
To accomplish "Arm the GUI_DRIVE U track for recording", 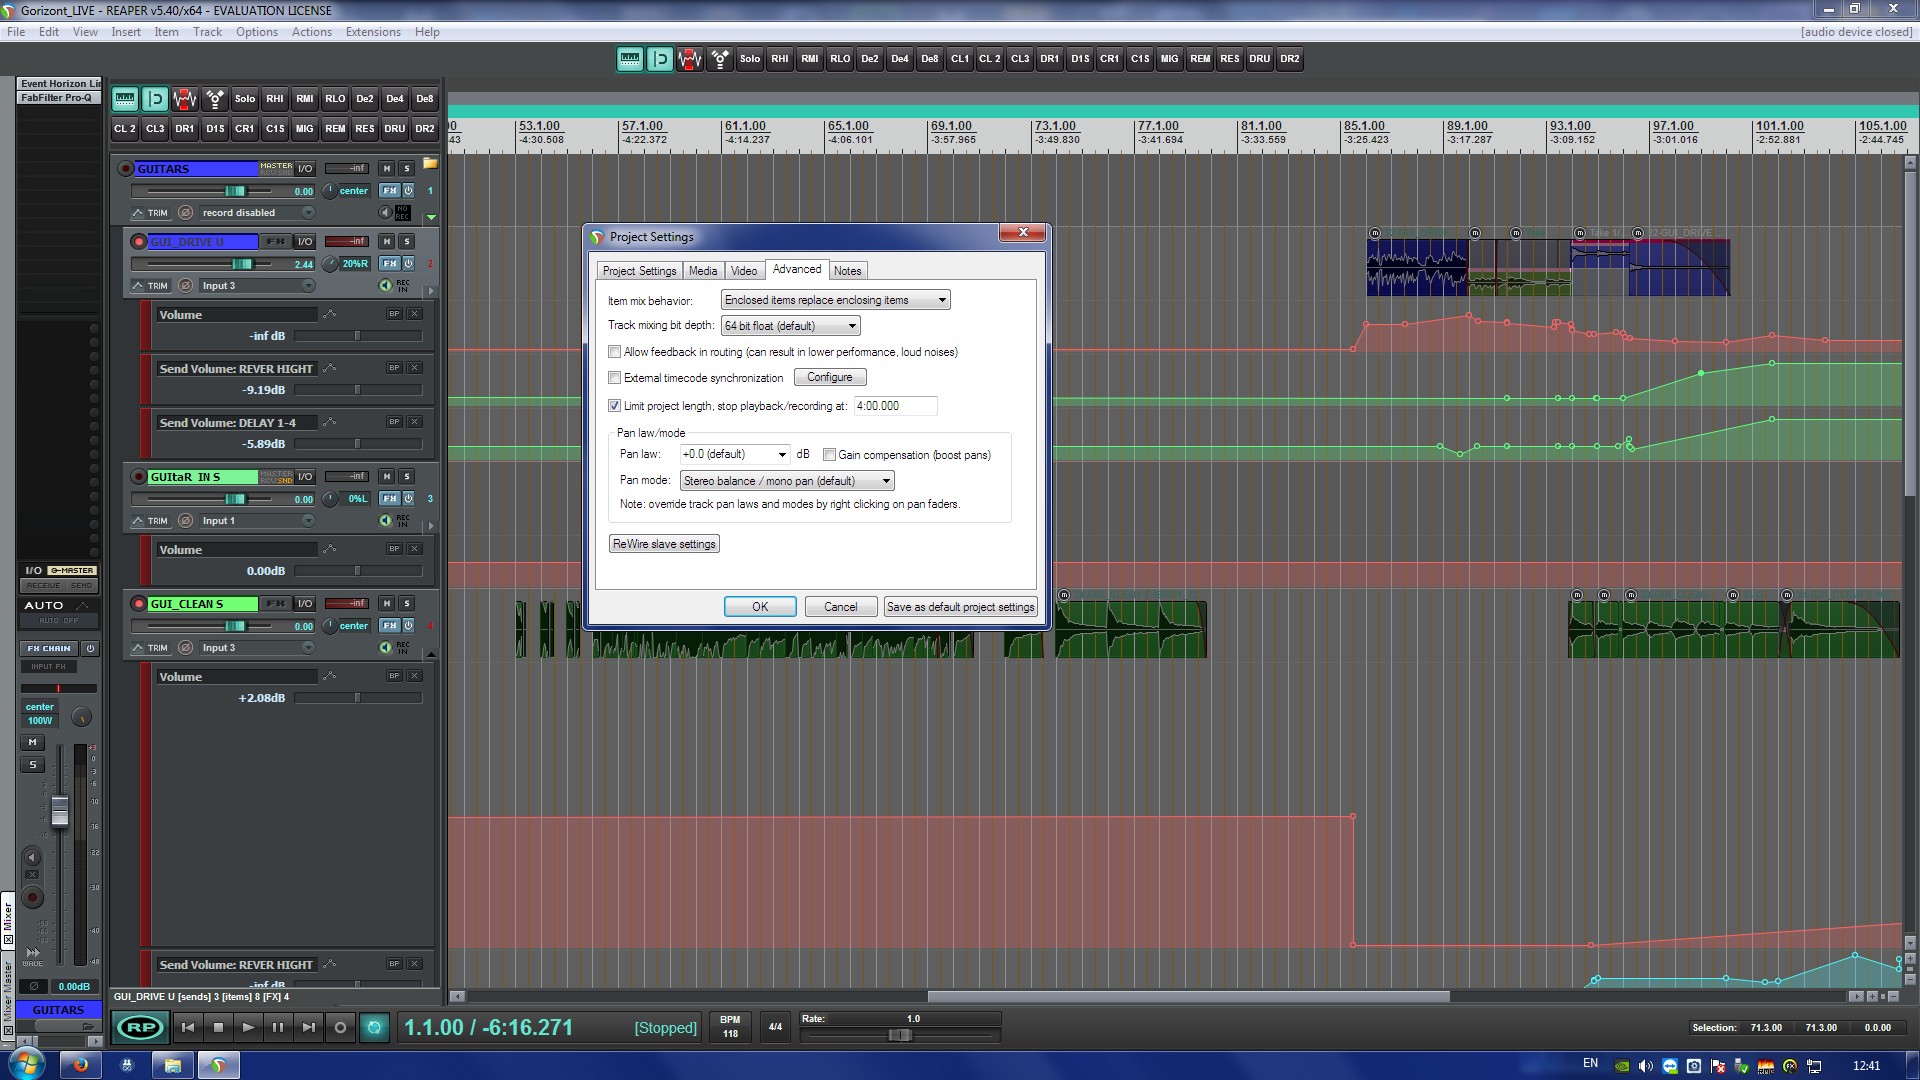I will [x=139, y=241].
